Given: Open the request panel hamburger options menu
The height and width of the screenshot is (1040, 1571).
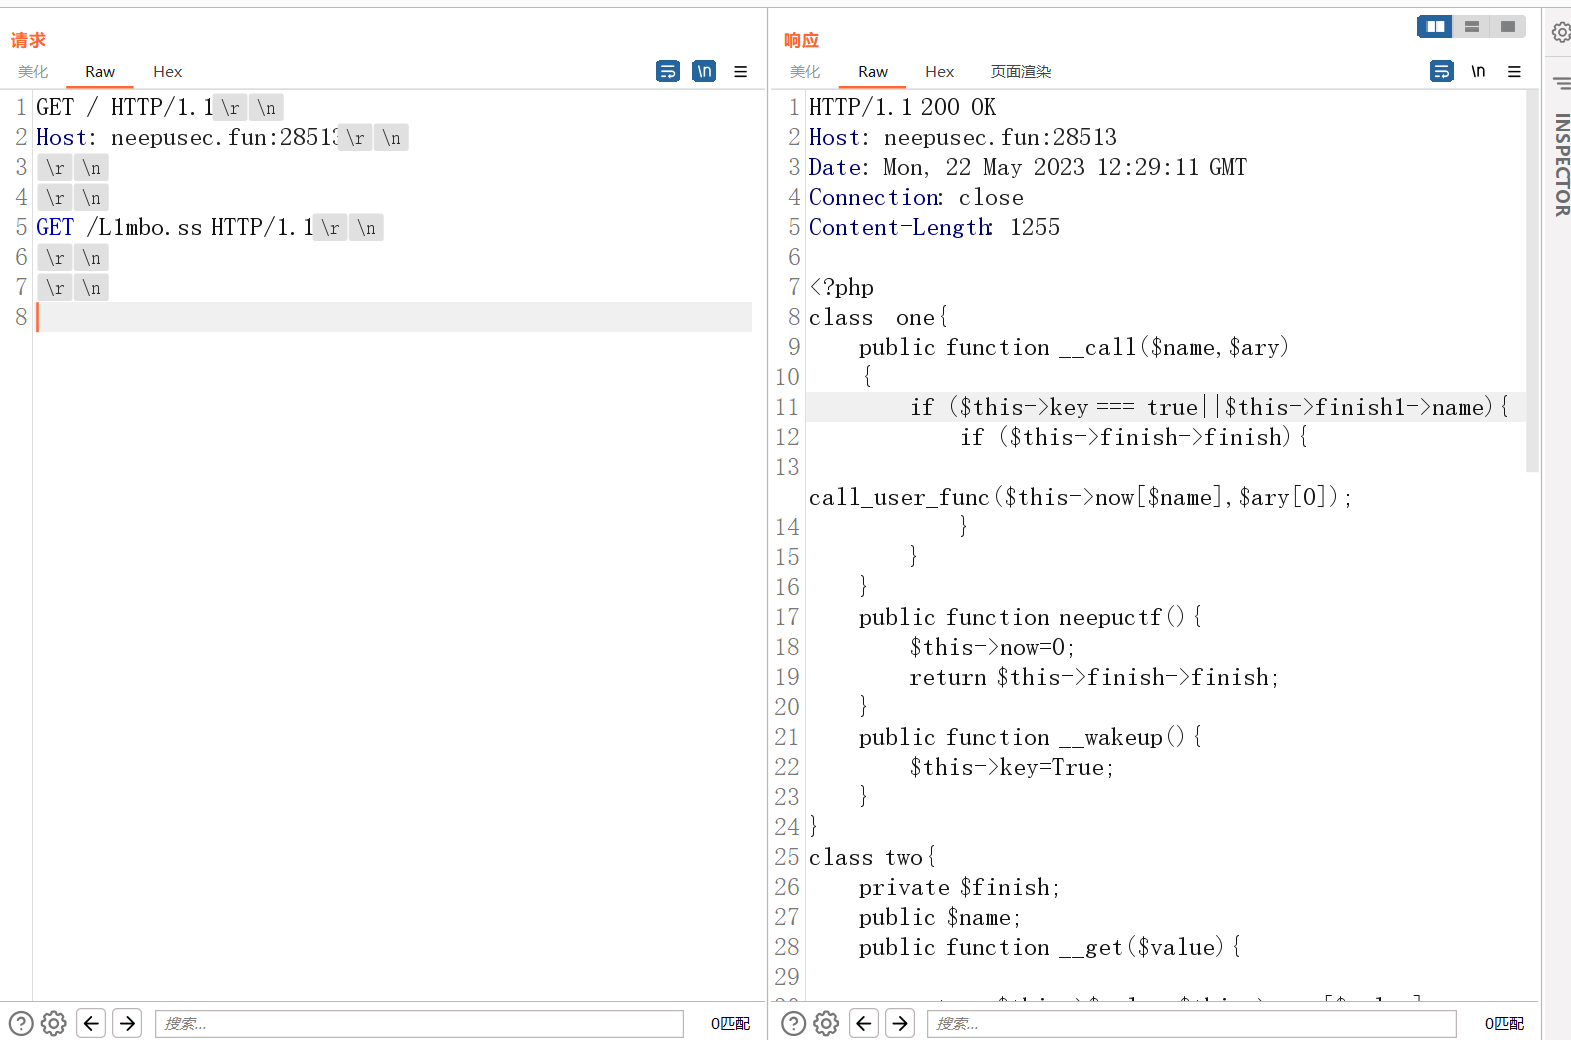Looking at the screenshot, I should coord(741,71).
